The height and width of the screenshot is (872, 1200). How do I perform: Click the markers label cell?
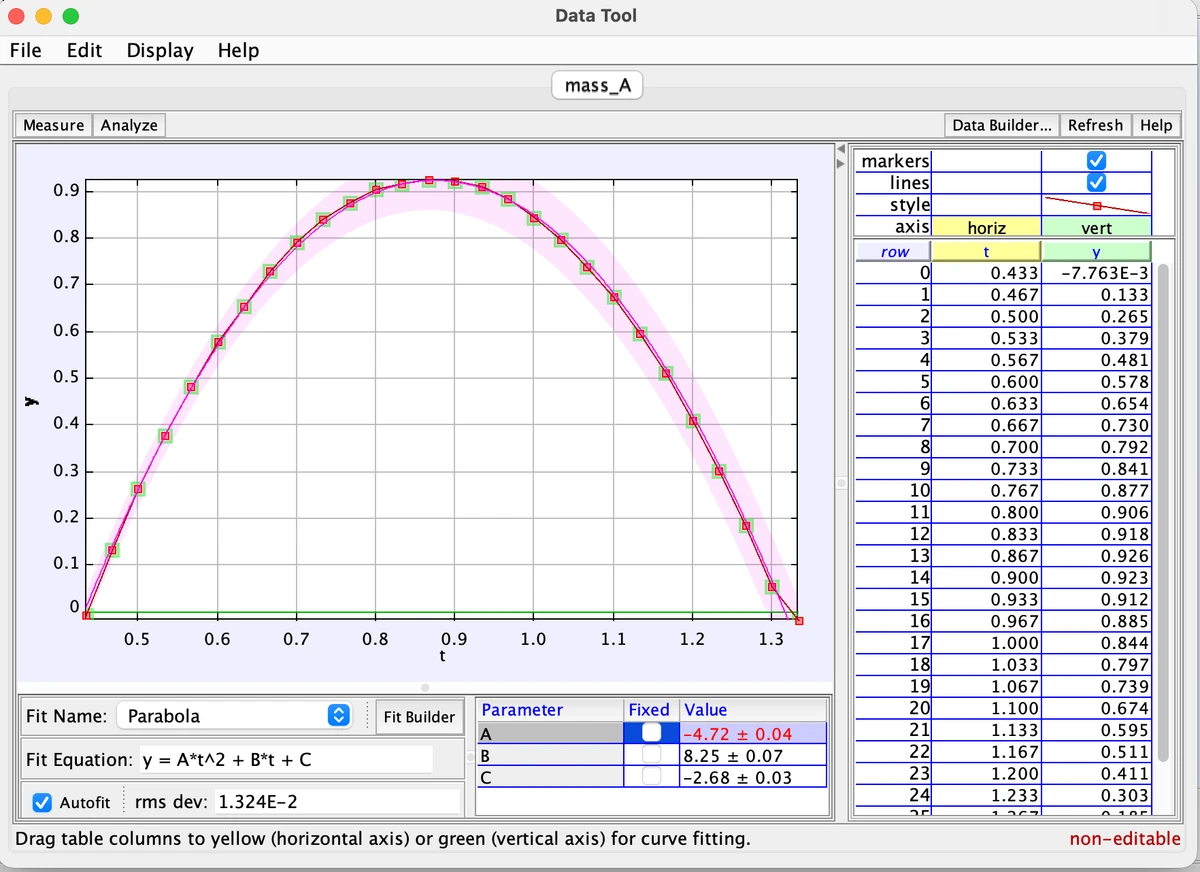(x=894, y=161)
